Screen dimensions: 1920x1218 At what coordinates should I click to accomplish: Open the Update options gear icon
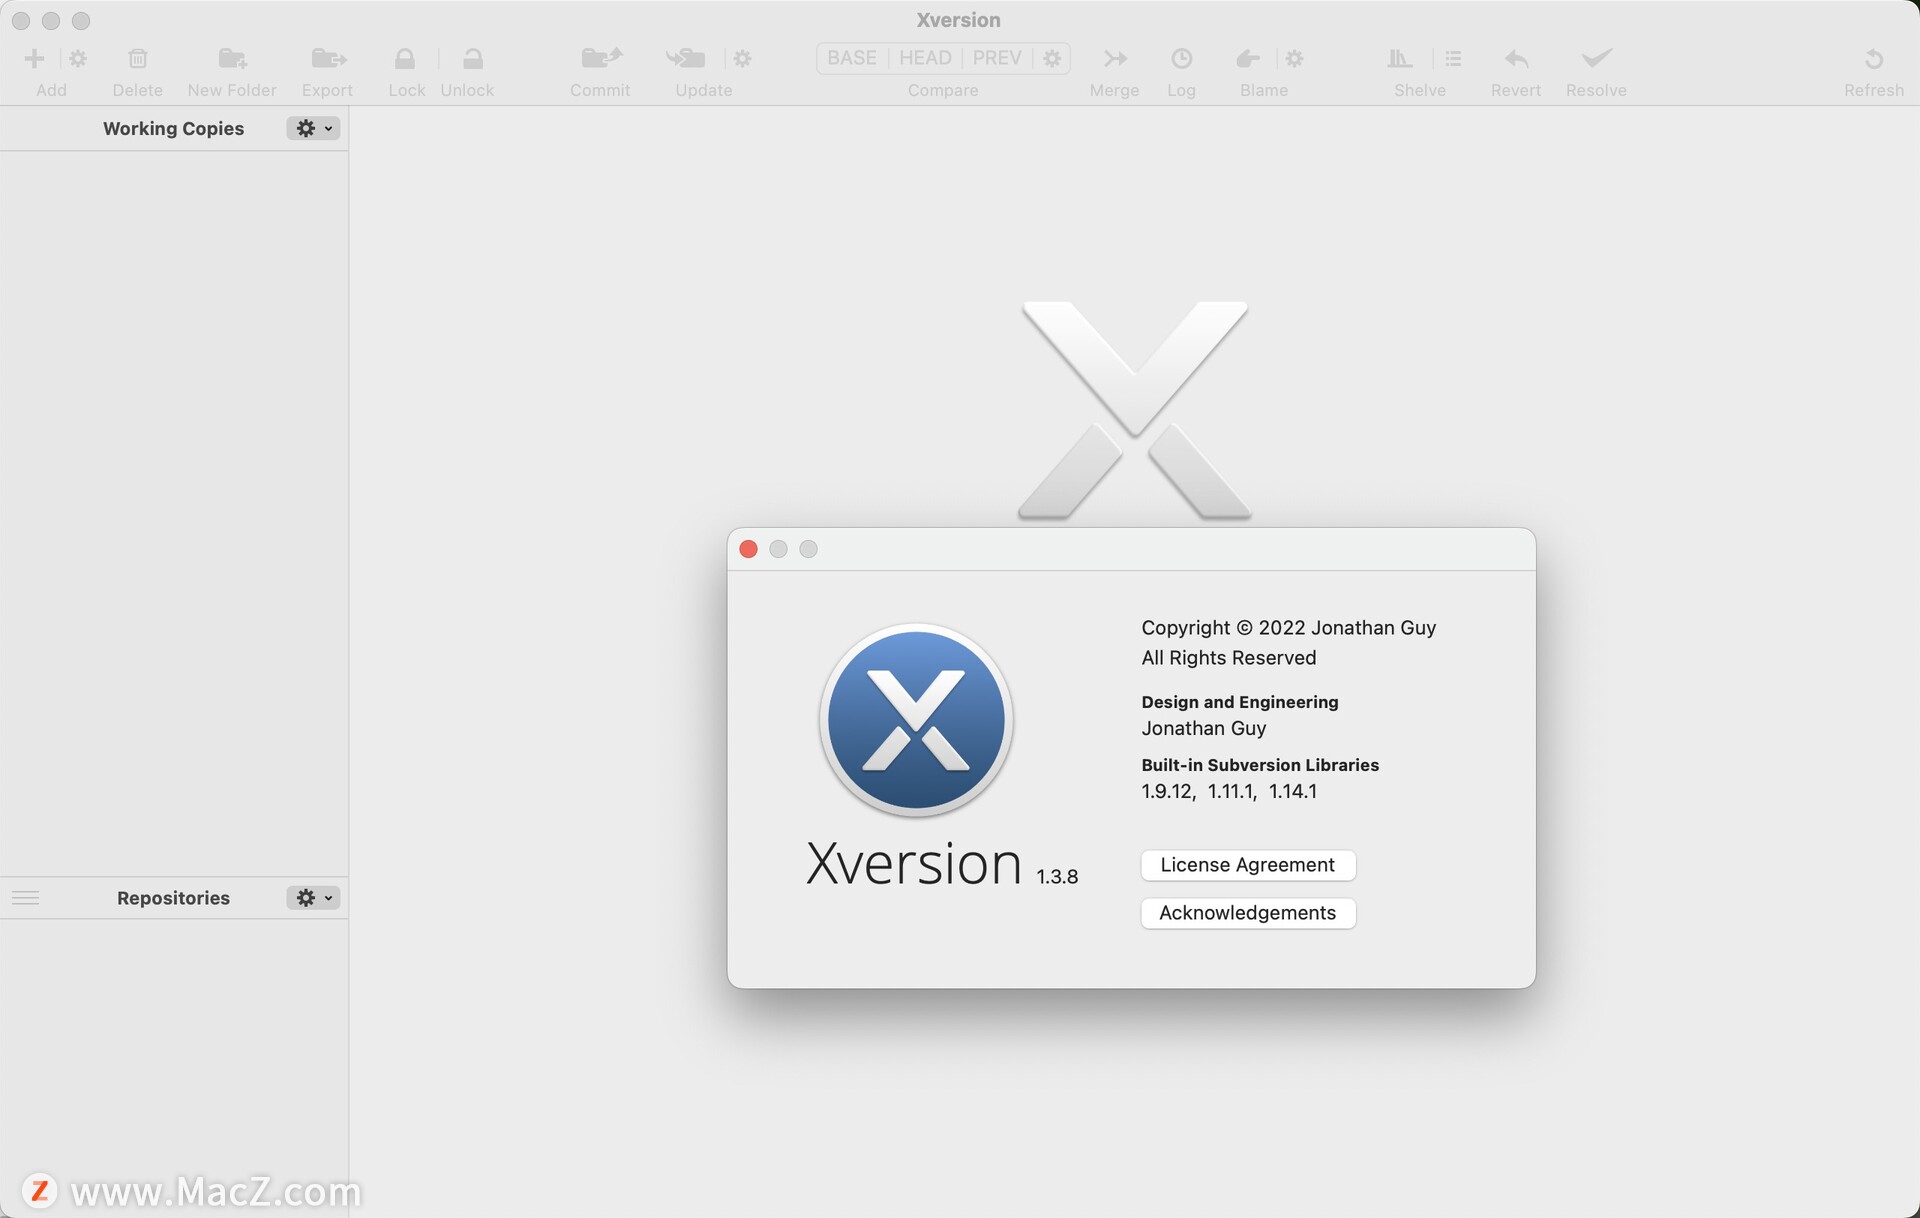[x=742, y=59]
